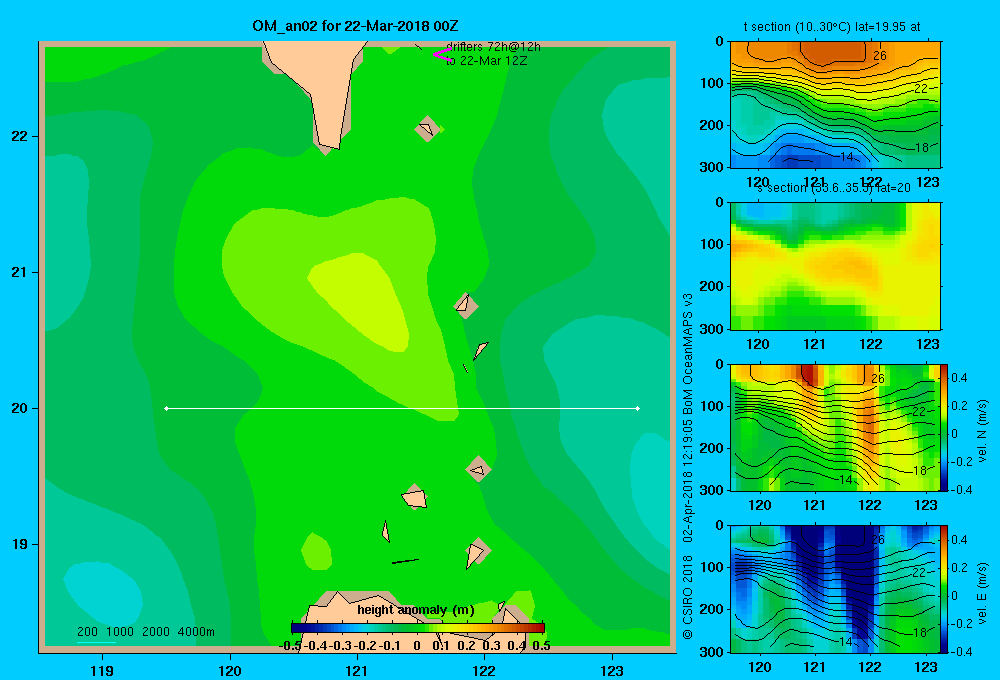Click the latitude 19 label on main map

pos(20,544)
